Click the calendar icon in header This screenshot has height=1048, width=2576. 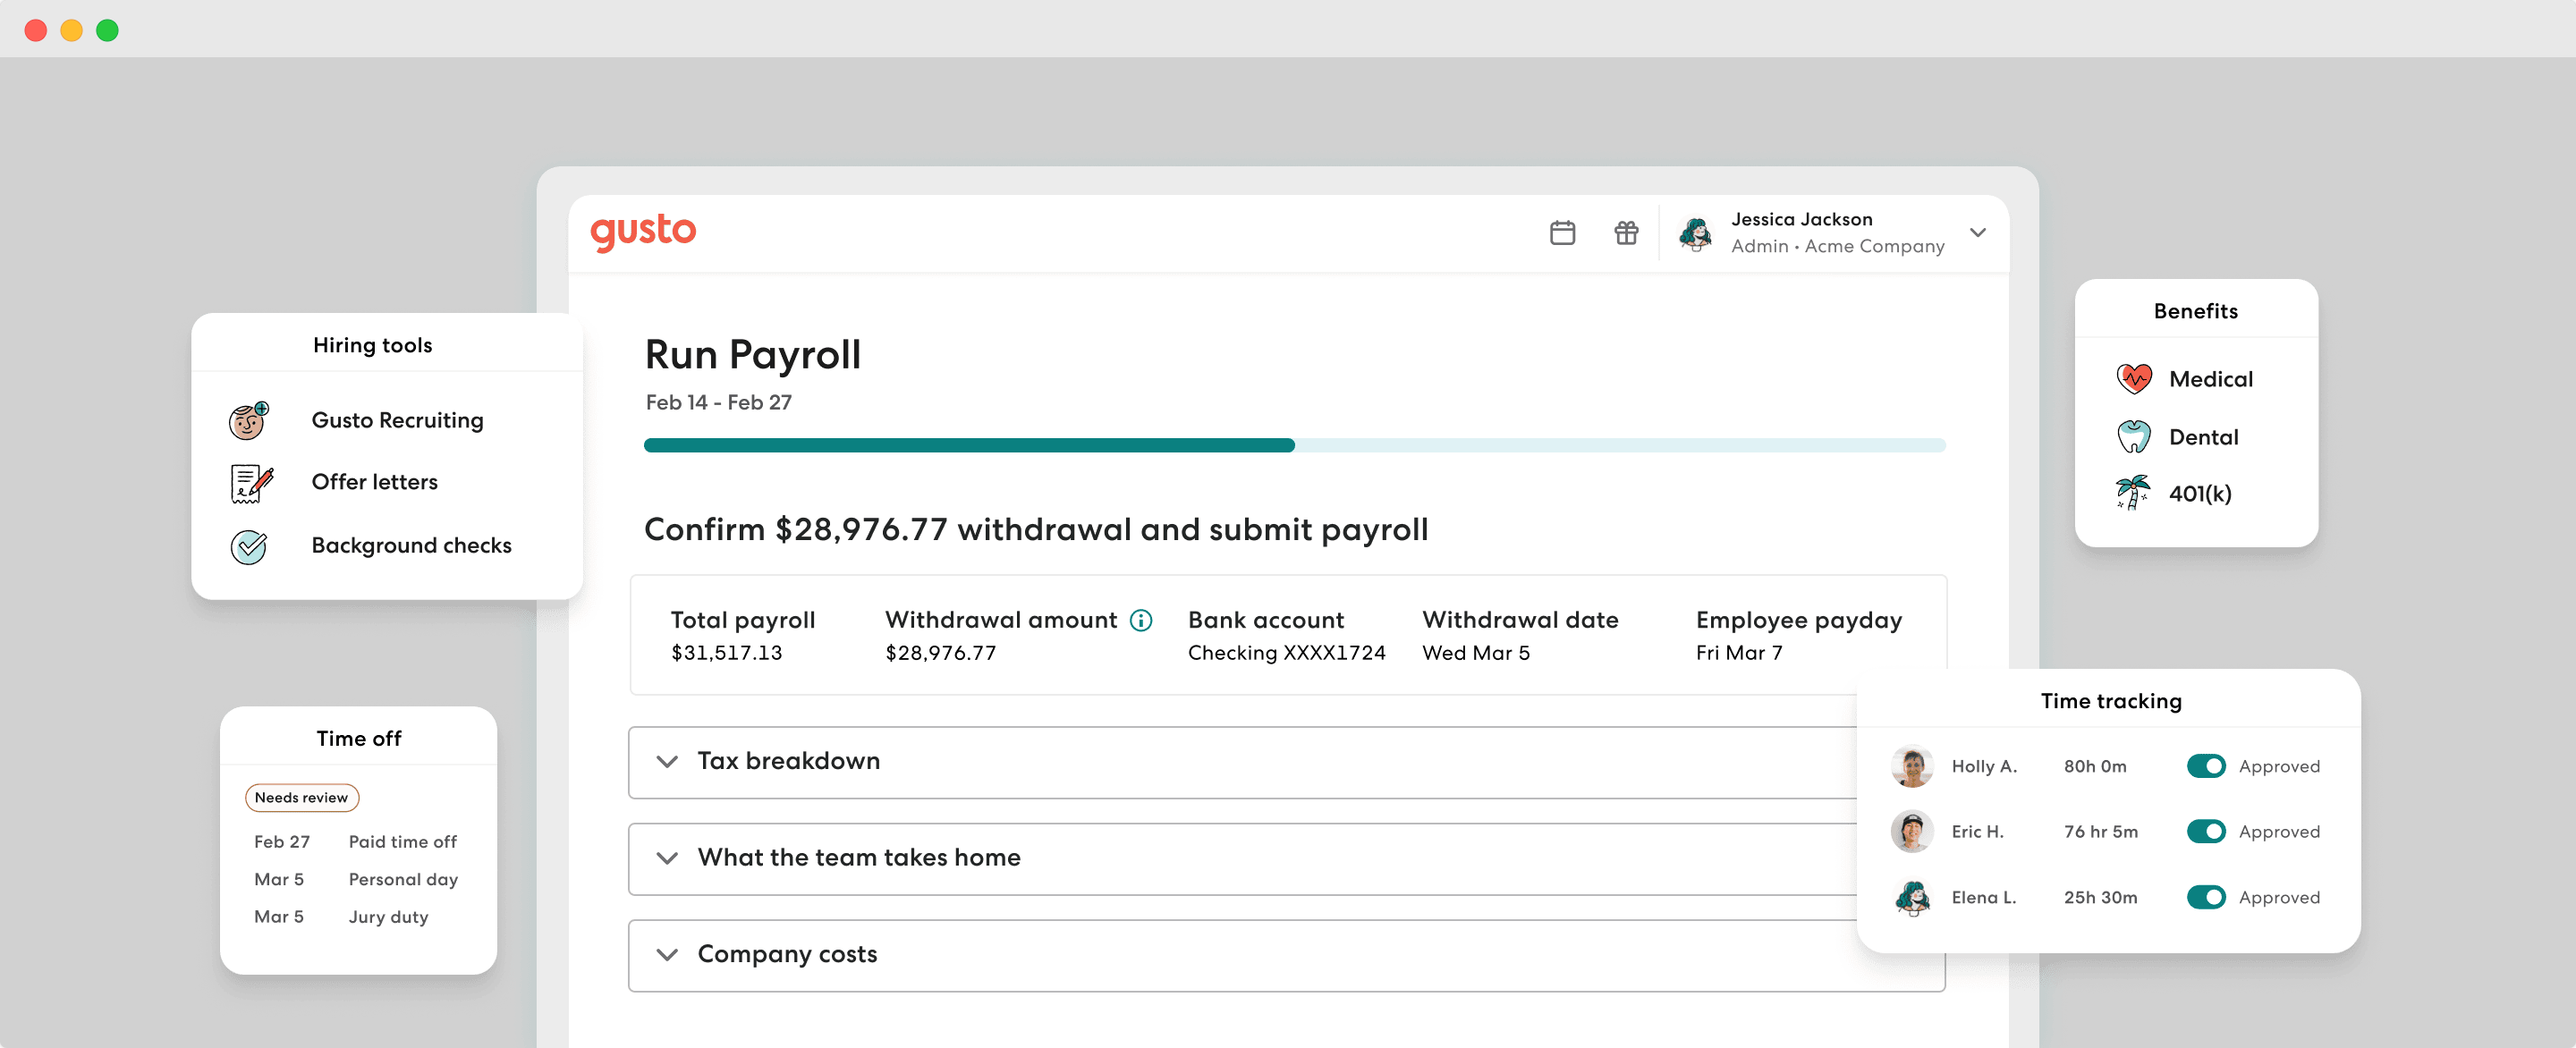click(1562, 233)
